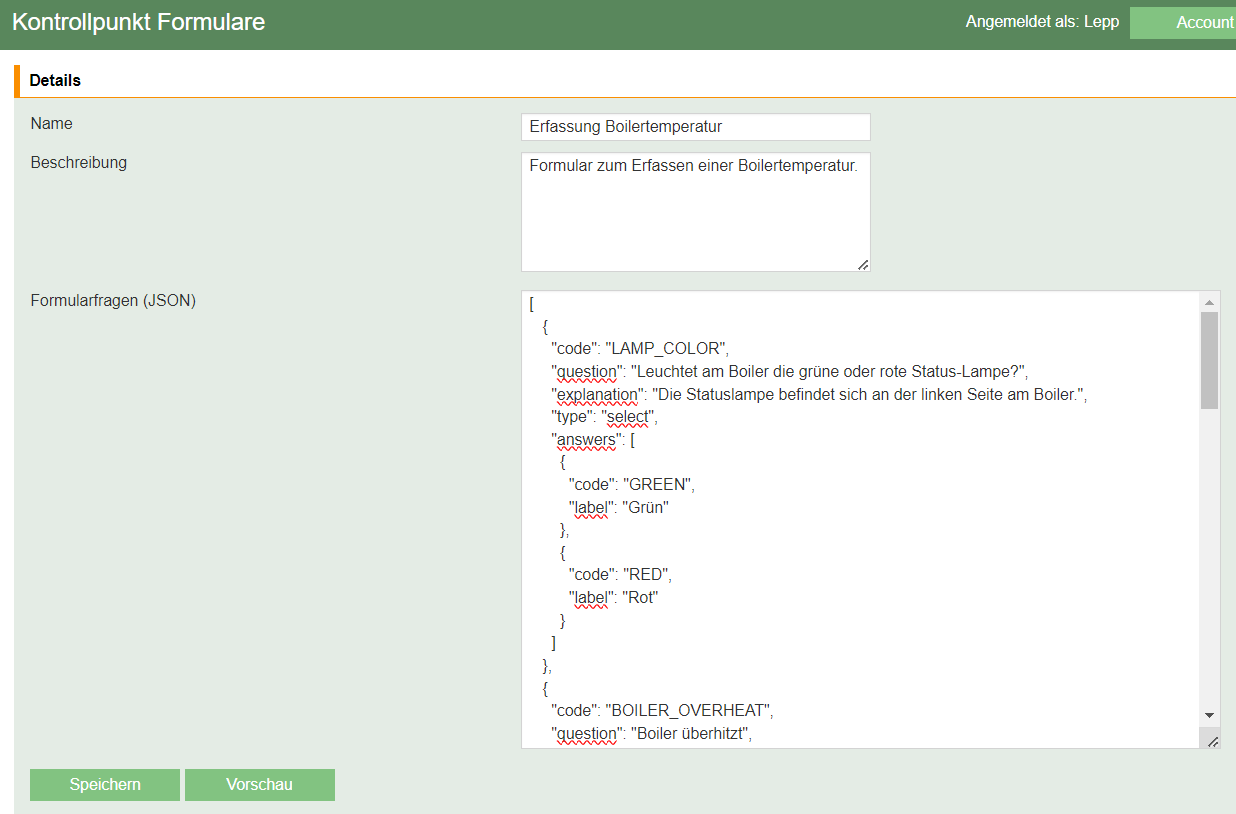1236x814 pixels.
Task: Click the "BOILER_OVERHEAT" code line
Action: coord(663,711)
